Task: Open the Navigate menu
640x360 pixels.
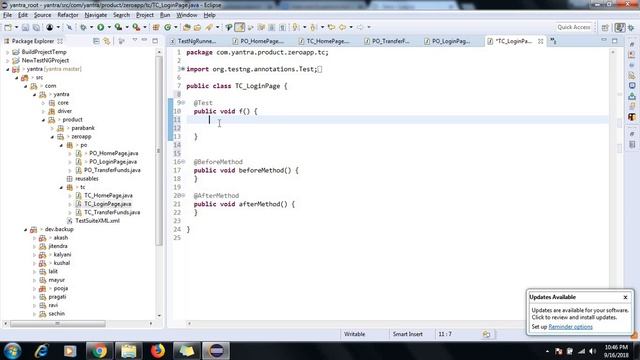Action: click(x=96, y=15)
